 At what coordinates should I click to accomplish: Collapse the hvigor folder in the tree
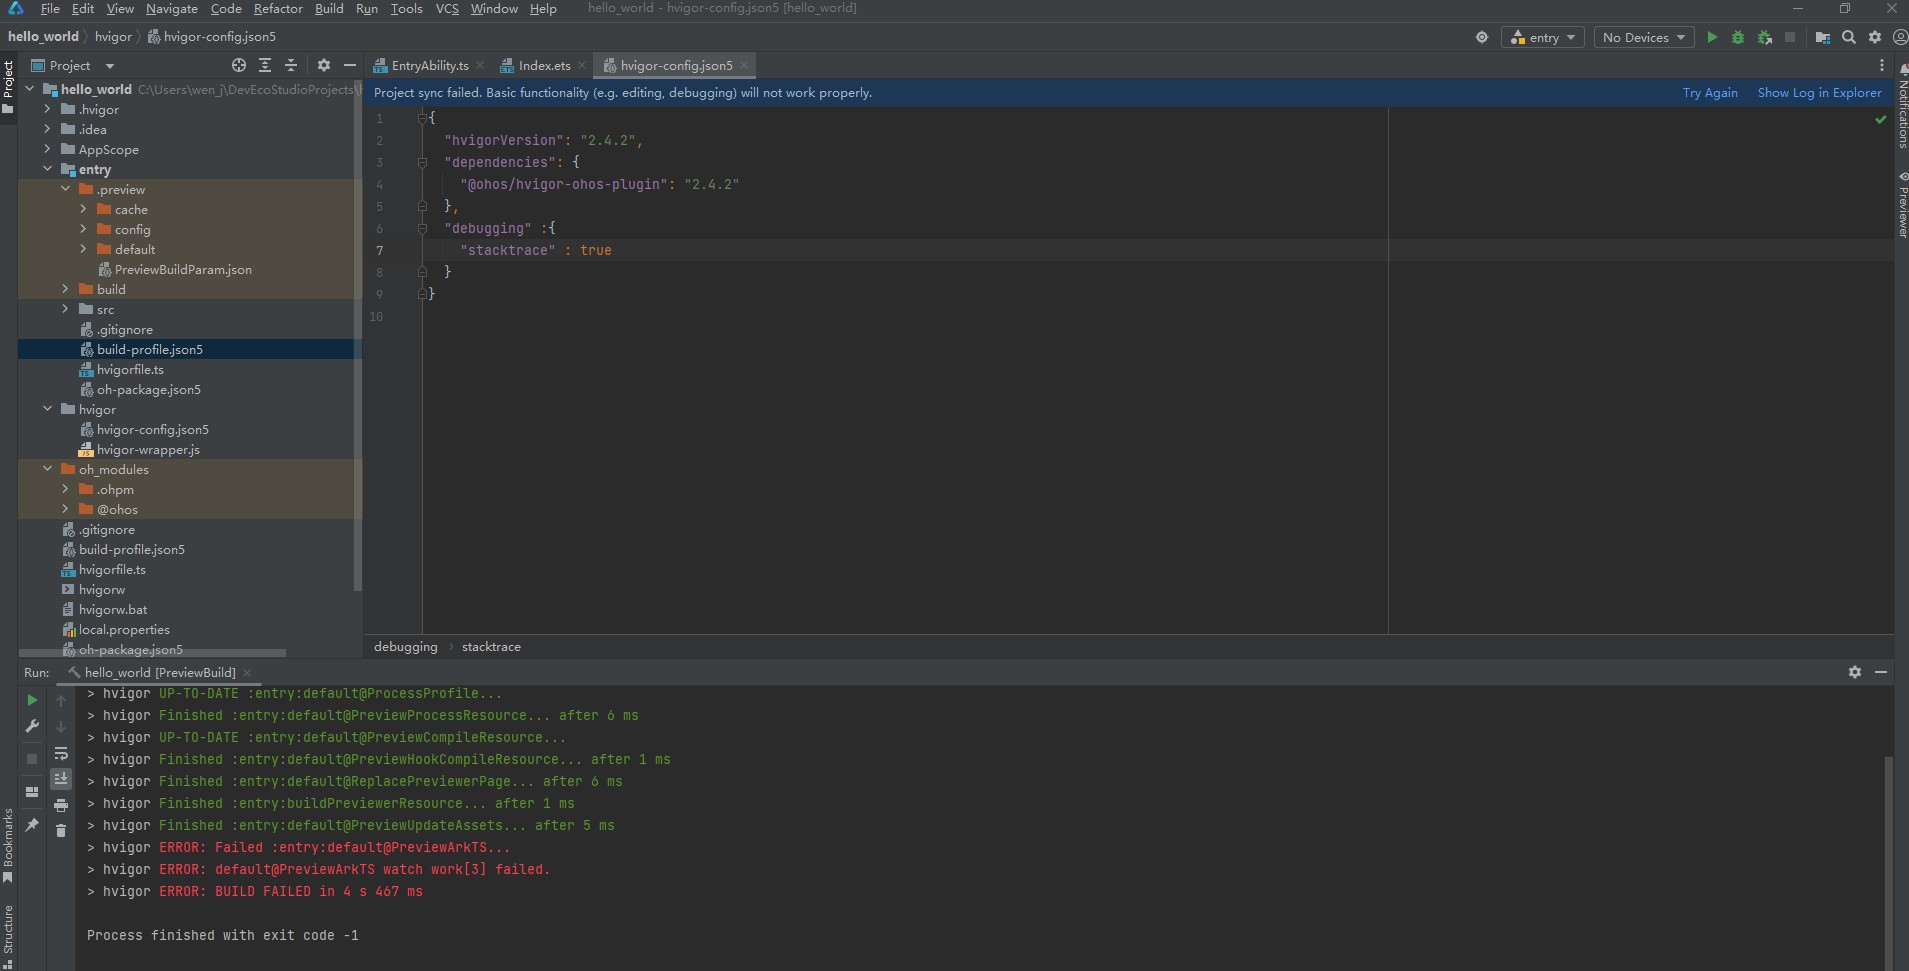(47, 409)
